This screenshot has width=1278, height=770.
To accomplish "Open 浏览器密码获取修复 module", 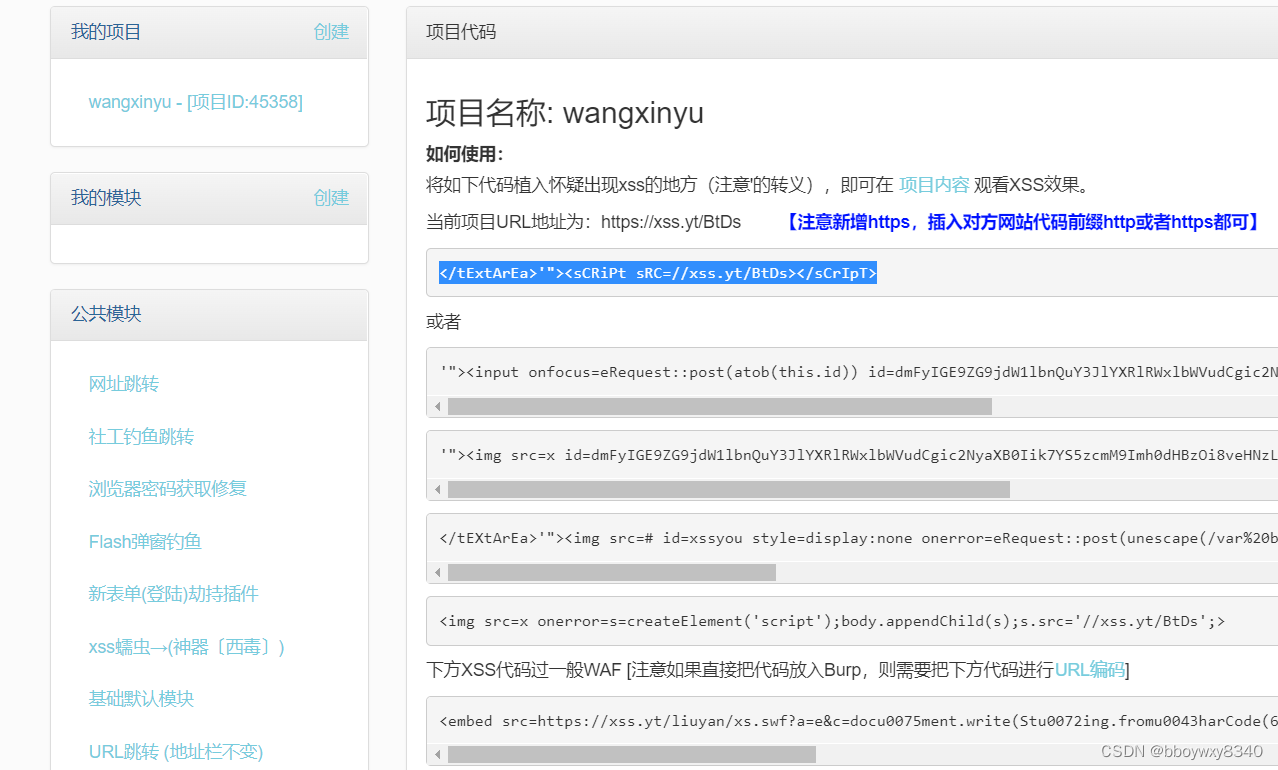I will pos(168,489).
